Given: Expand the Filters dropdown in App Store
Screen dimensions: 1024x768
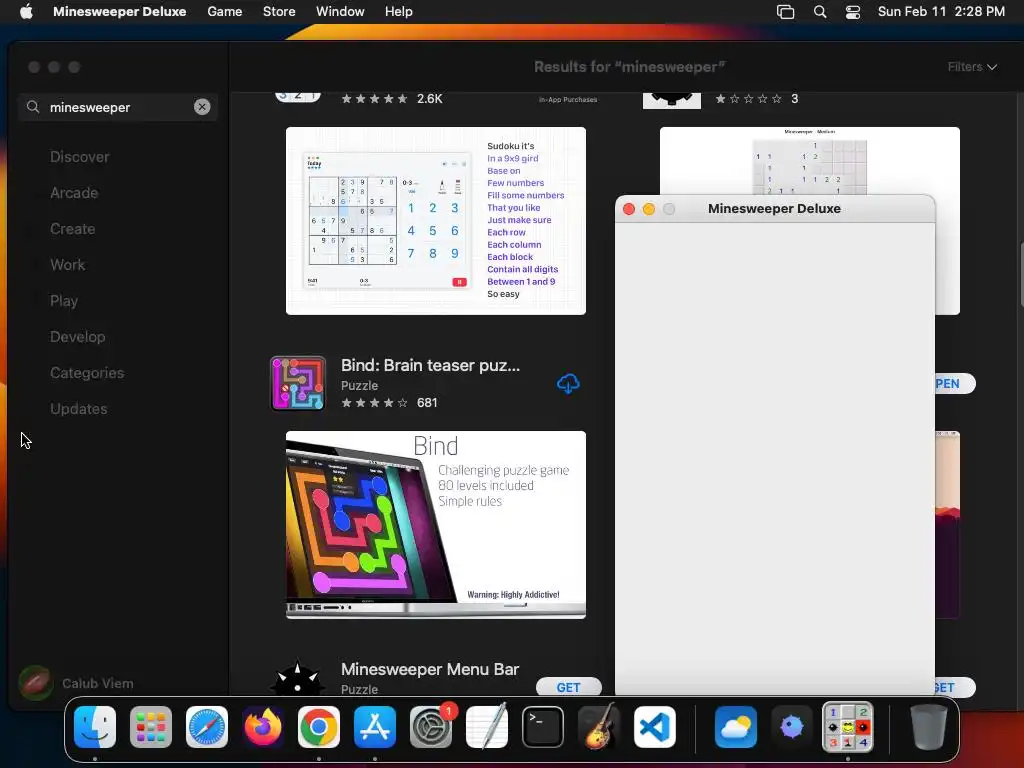Looking at the screenshot, I should [972, 67].
